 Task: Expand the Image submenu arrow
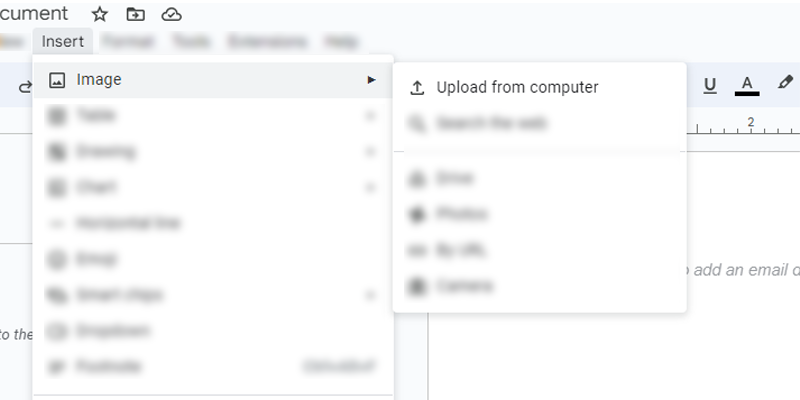pyautogui.click(x=372, y=80)
